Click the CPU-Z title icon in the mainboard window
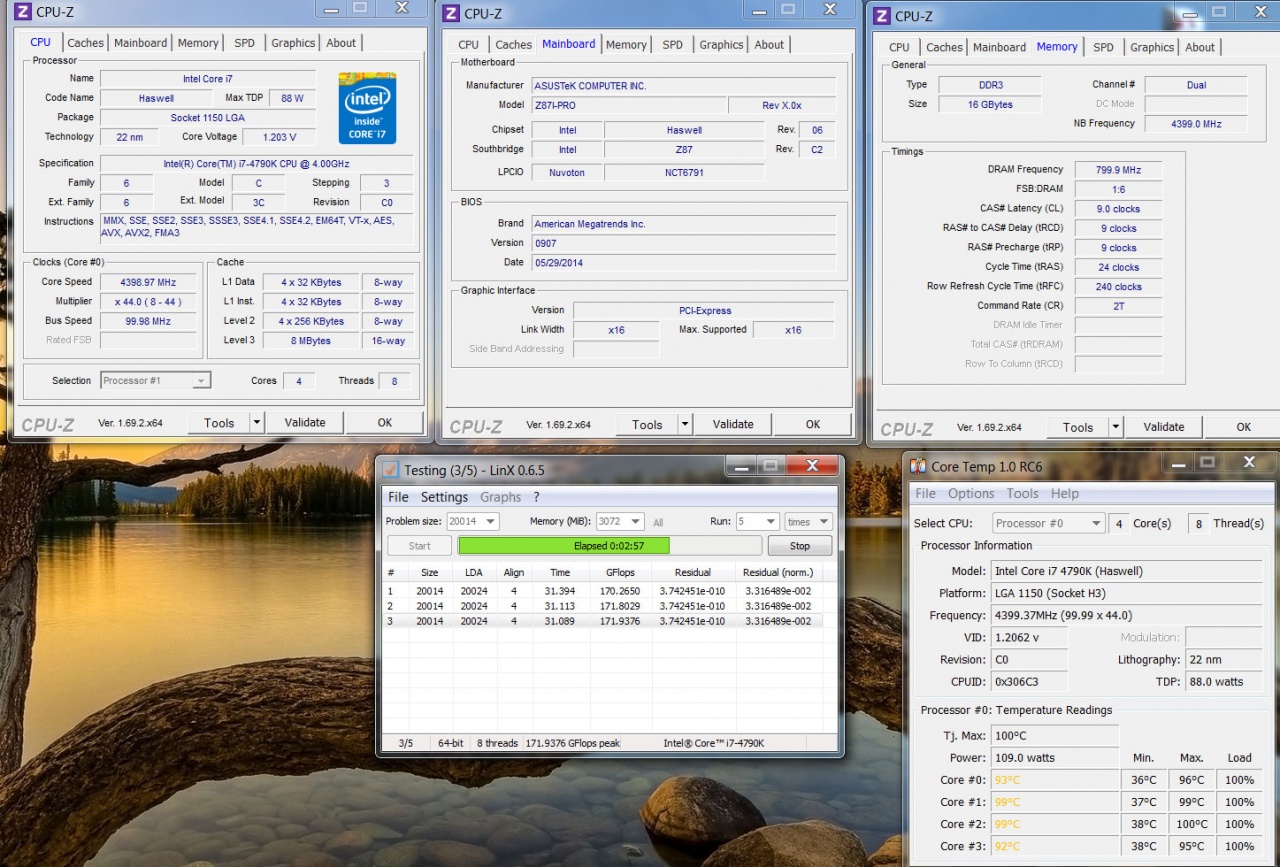This screenshot has width=1280, height=867. [x=451, y=13]
